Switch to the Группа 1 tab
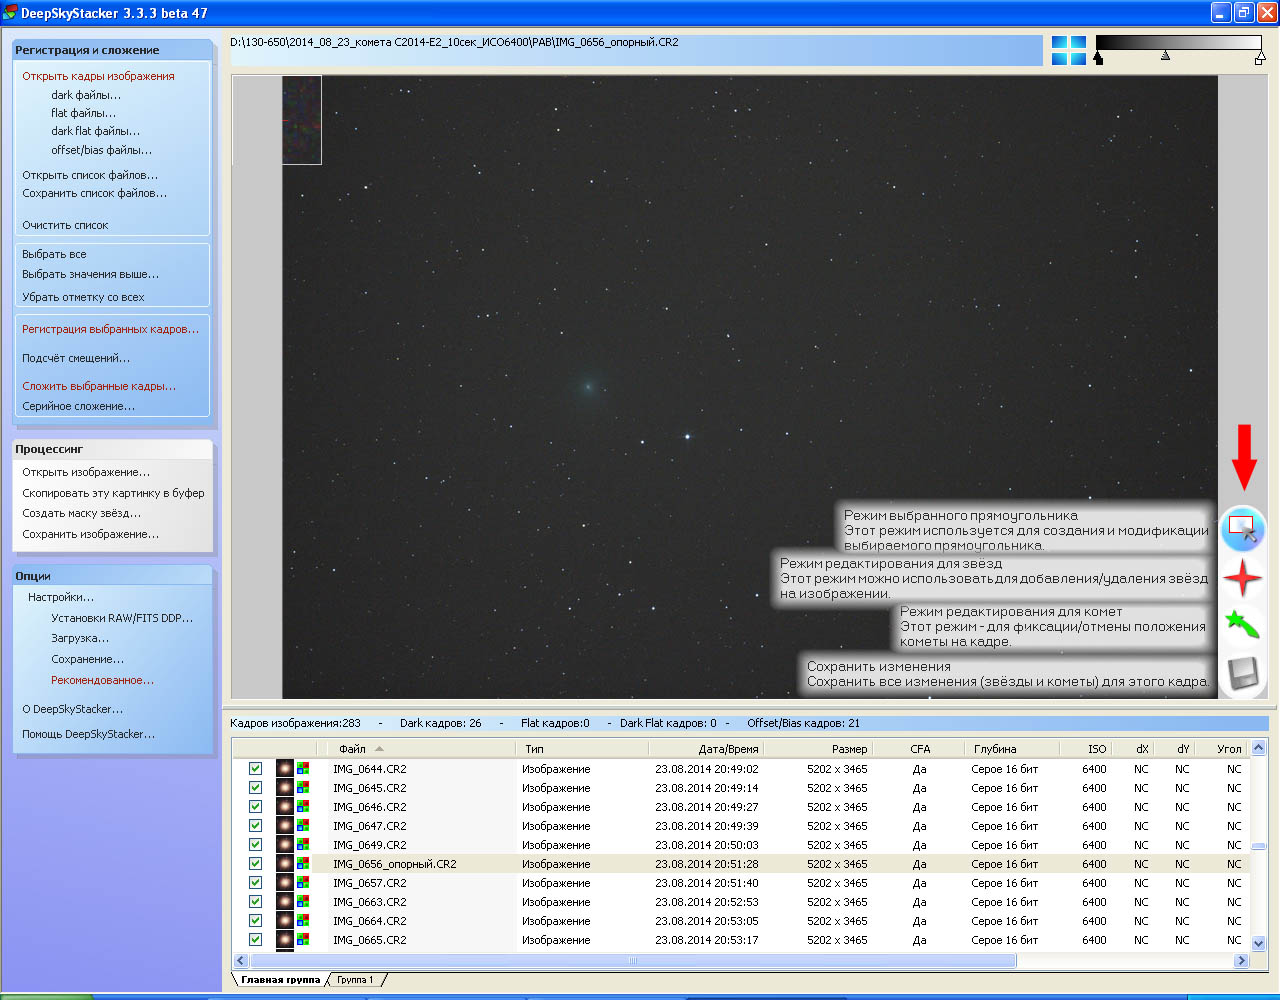 coord(355,980)
